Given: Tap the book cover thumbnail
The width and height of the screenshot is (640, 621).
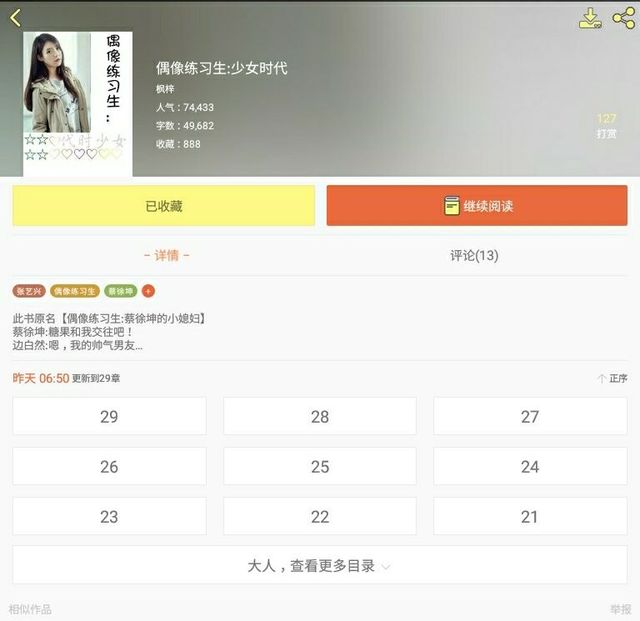Looking at the screenshot, I should [x=78, y=104].
